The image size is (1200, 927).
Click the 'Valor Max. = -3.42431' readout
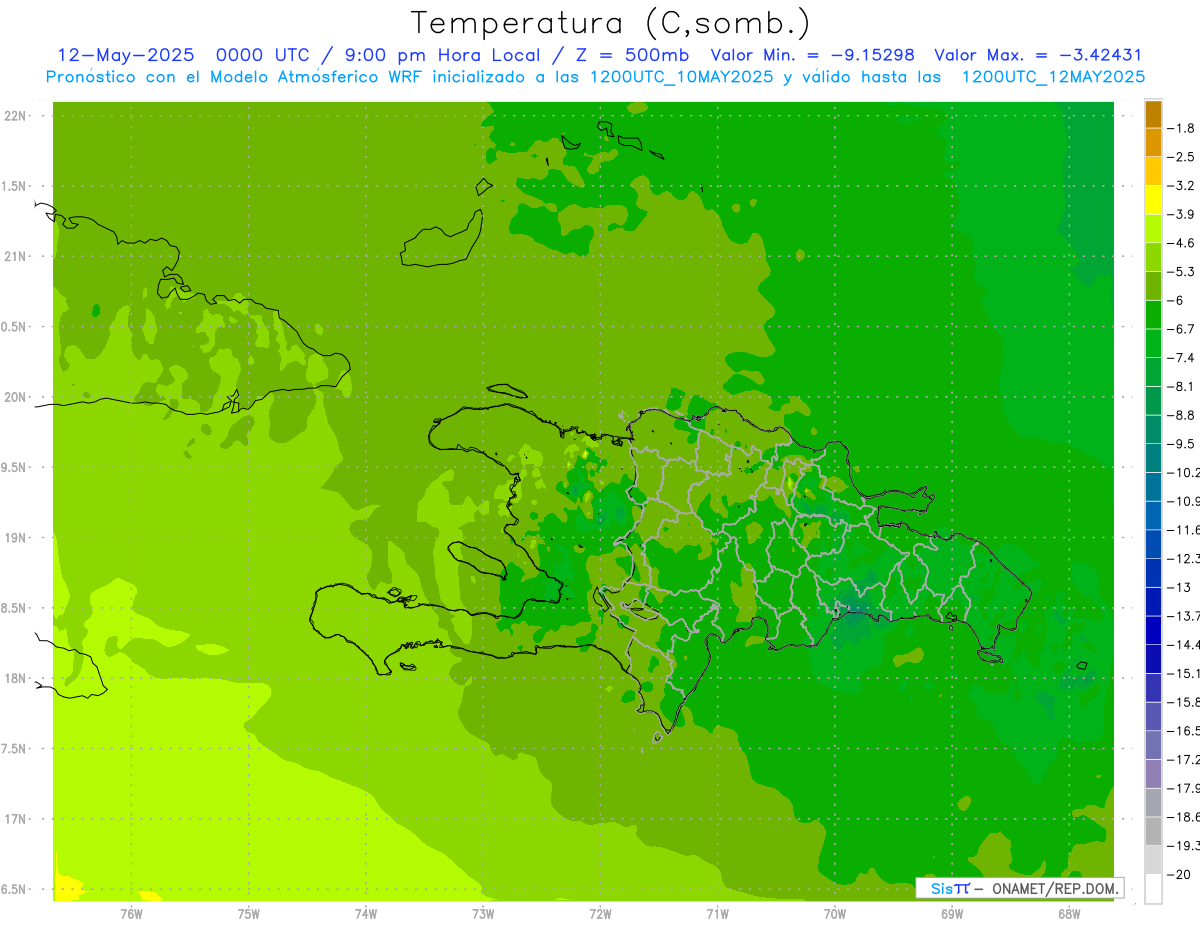pos(1038,55)
